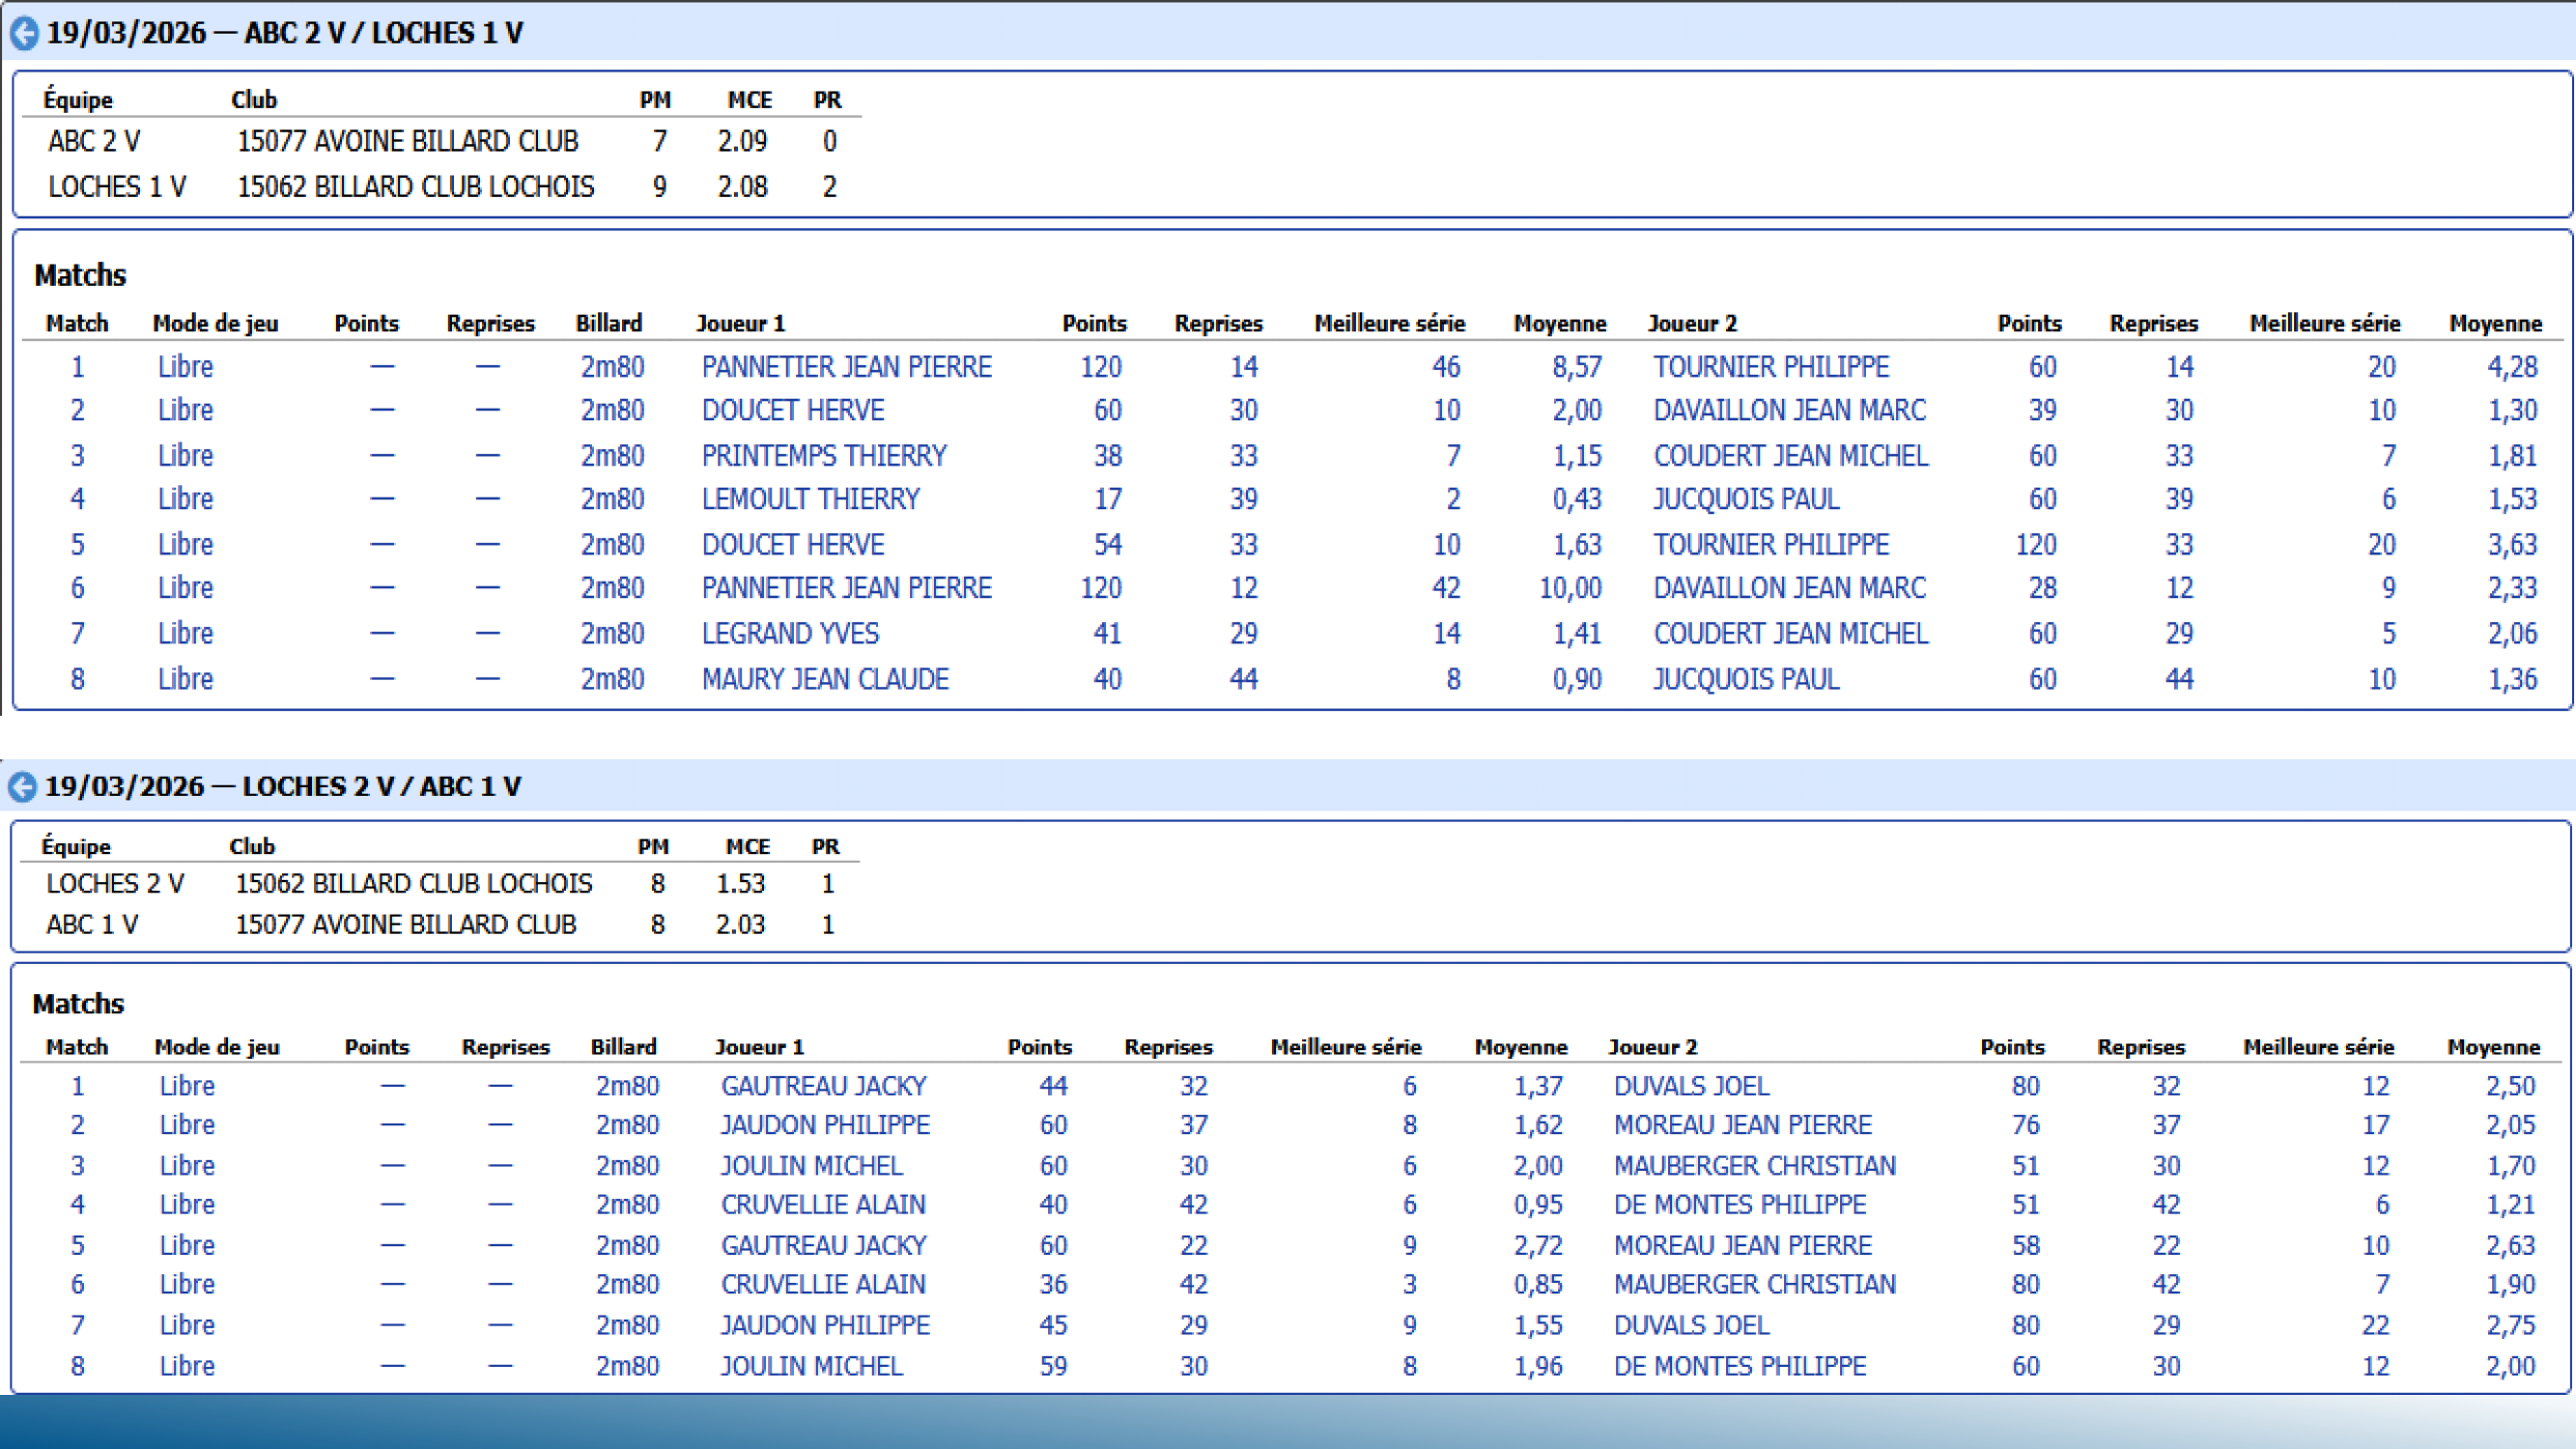2576x1449 pixels.
Task: Click the Mode de jeu header in second table
Action: tap(216, 1047)
